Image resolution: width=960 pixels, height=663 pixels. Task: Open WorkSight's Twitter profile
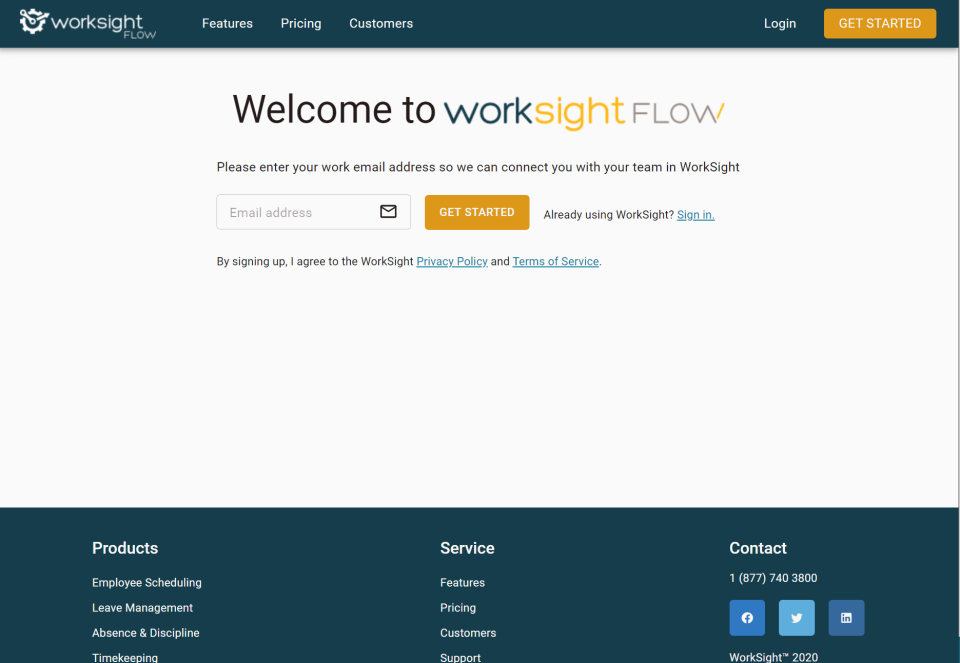[x=796, y=617]
